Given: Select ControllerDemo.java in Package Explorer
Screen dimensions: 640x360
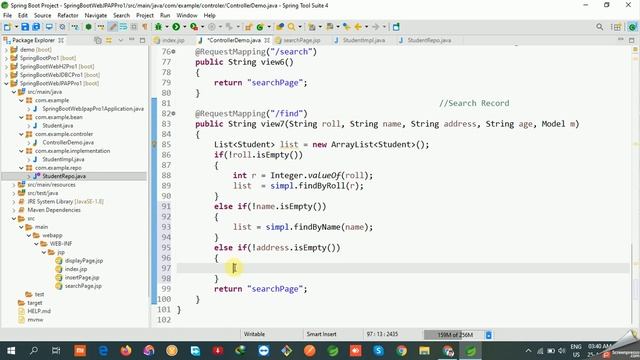Looking at the screenshot, I should point(68,142).
